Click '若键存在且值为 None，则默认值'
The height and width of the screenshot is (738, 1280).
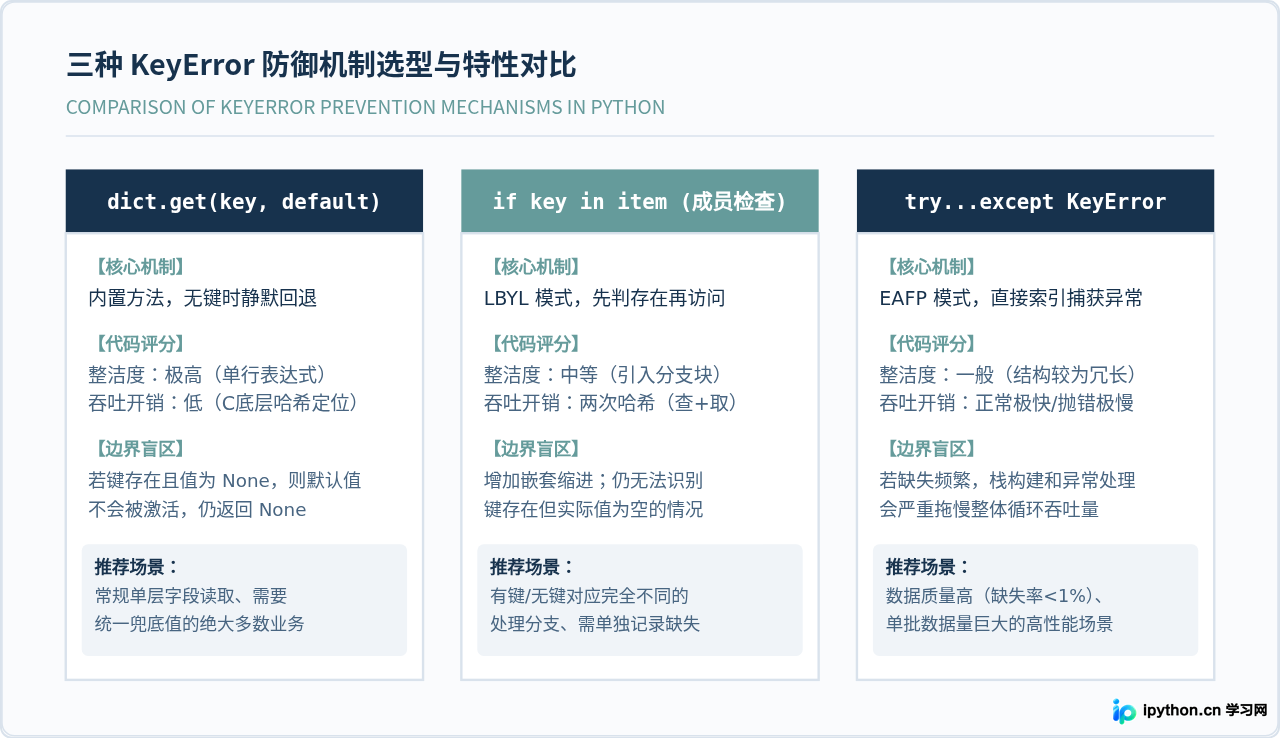(225, 481)
